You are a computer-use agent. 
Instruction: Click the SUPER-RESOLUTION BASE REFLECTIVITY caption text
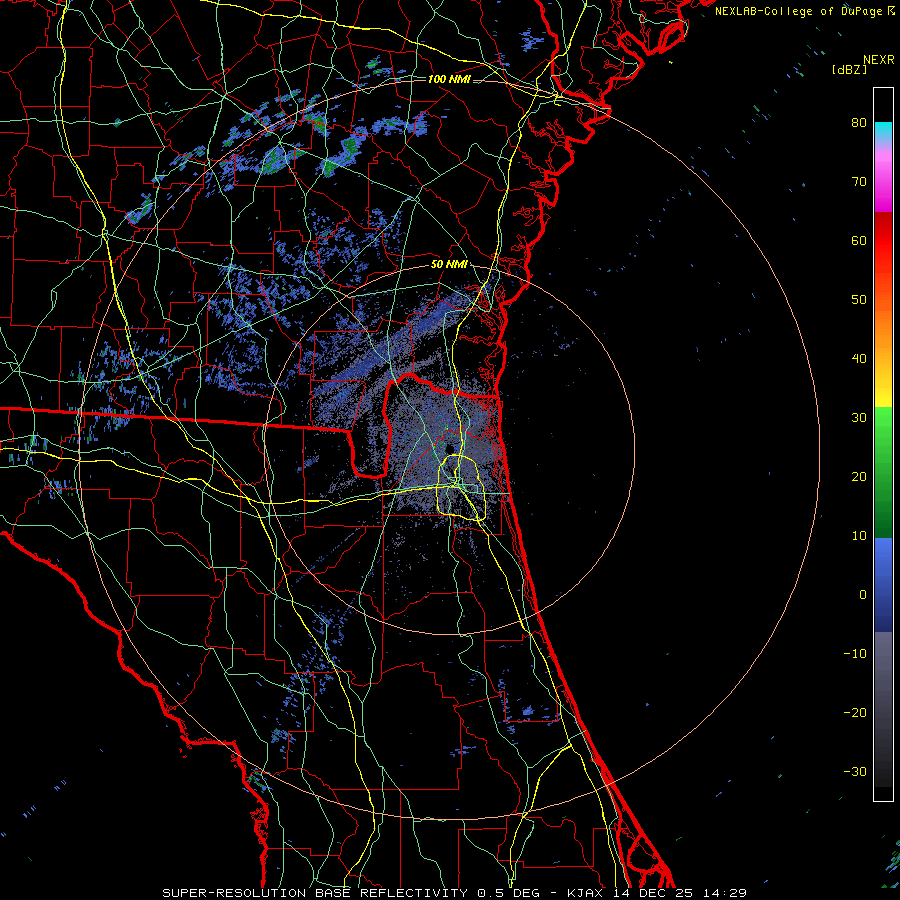coord(315,893)
